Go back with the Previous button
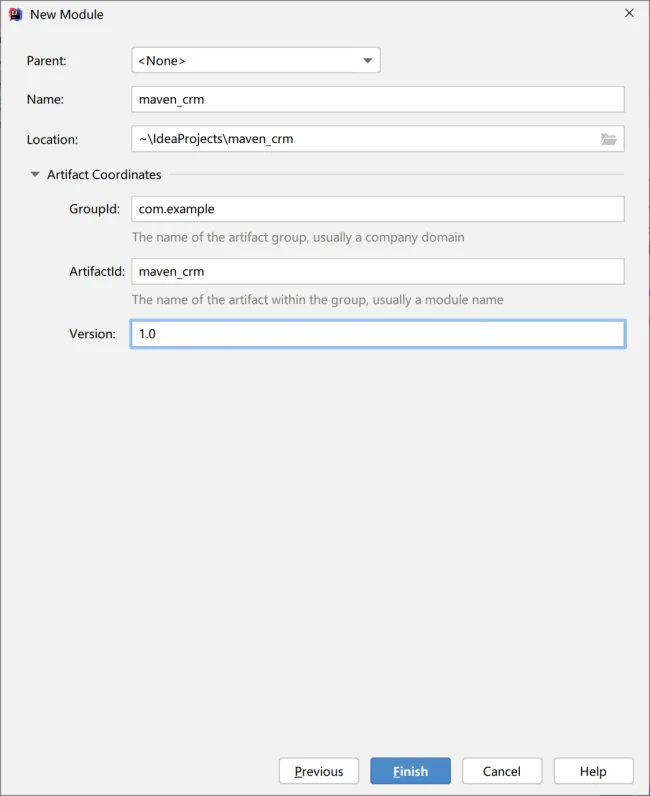This screenshot has width=650, height=796. [x=319, y=771]
